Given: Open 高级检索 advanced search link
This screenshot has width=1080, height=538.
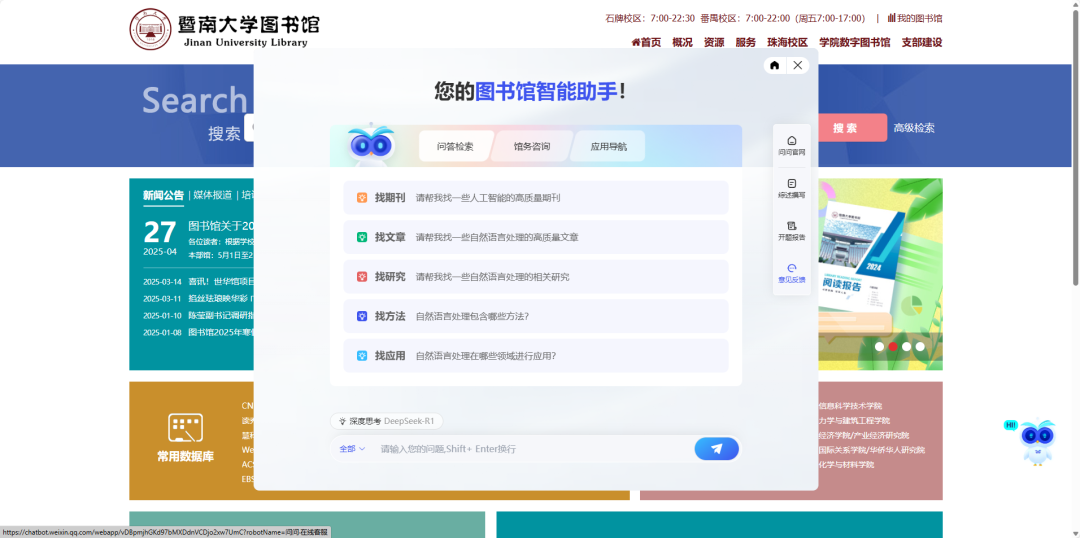Looking at the screenshot, I should click(914, 128).
